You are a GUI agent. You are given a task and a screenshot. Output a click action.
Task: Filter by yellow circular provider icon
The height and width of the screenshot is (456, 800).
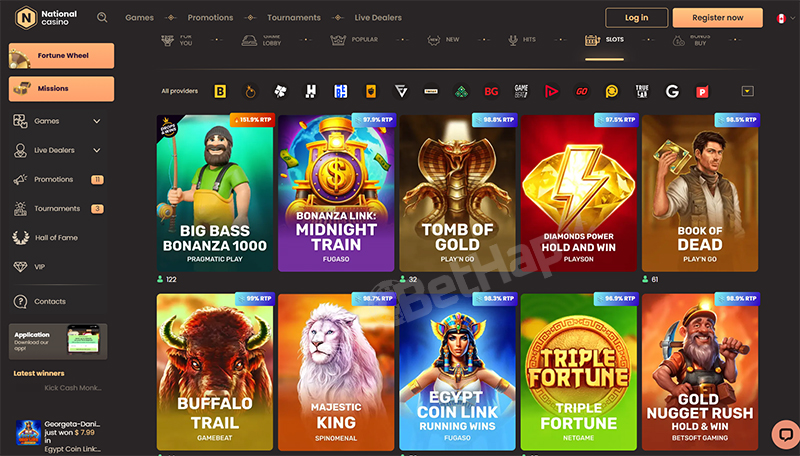point(612,91)
